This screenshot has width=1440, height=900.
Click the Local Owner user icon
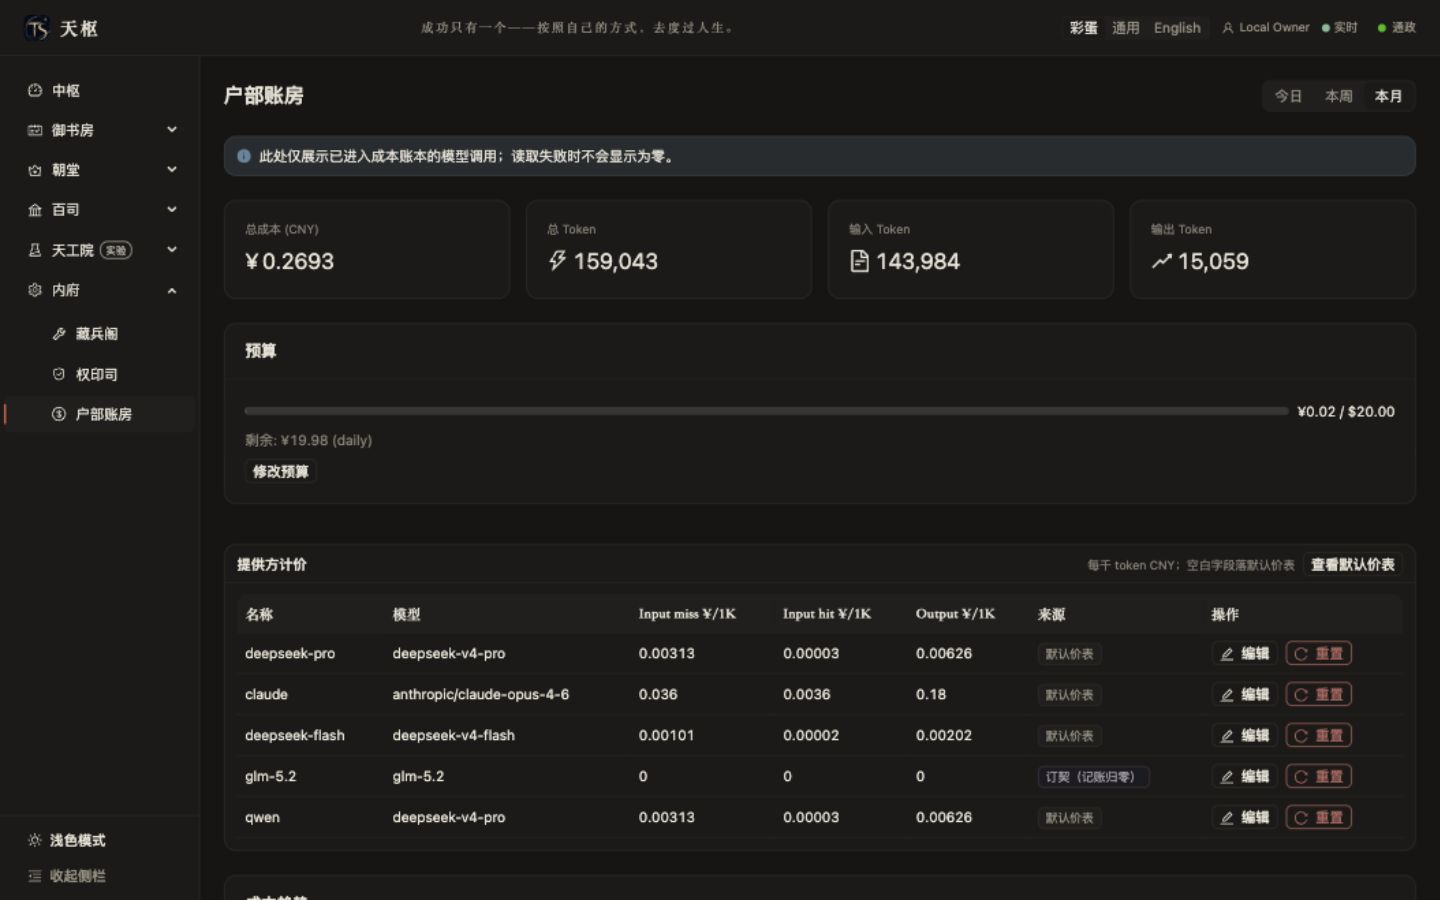[1228, 28]
